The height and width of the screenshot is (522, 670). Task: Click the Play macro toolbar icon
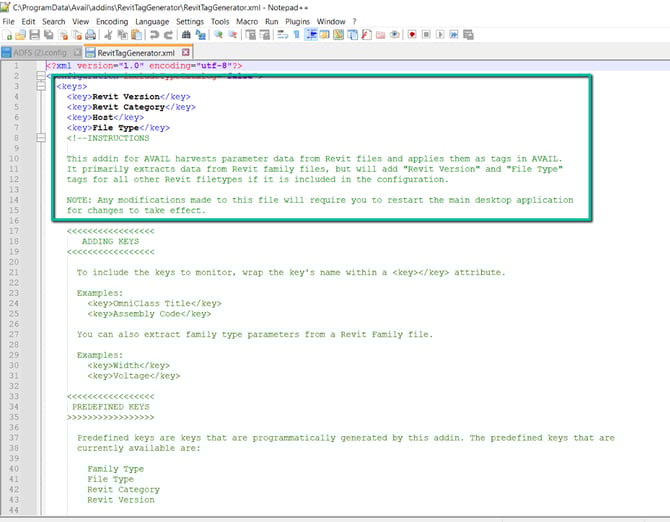tap(441, 34)
